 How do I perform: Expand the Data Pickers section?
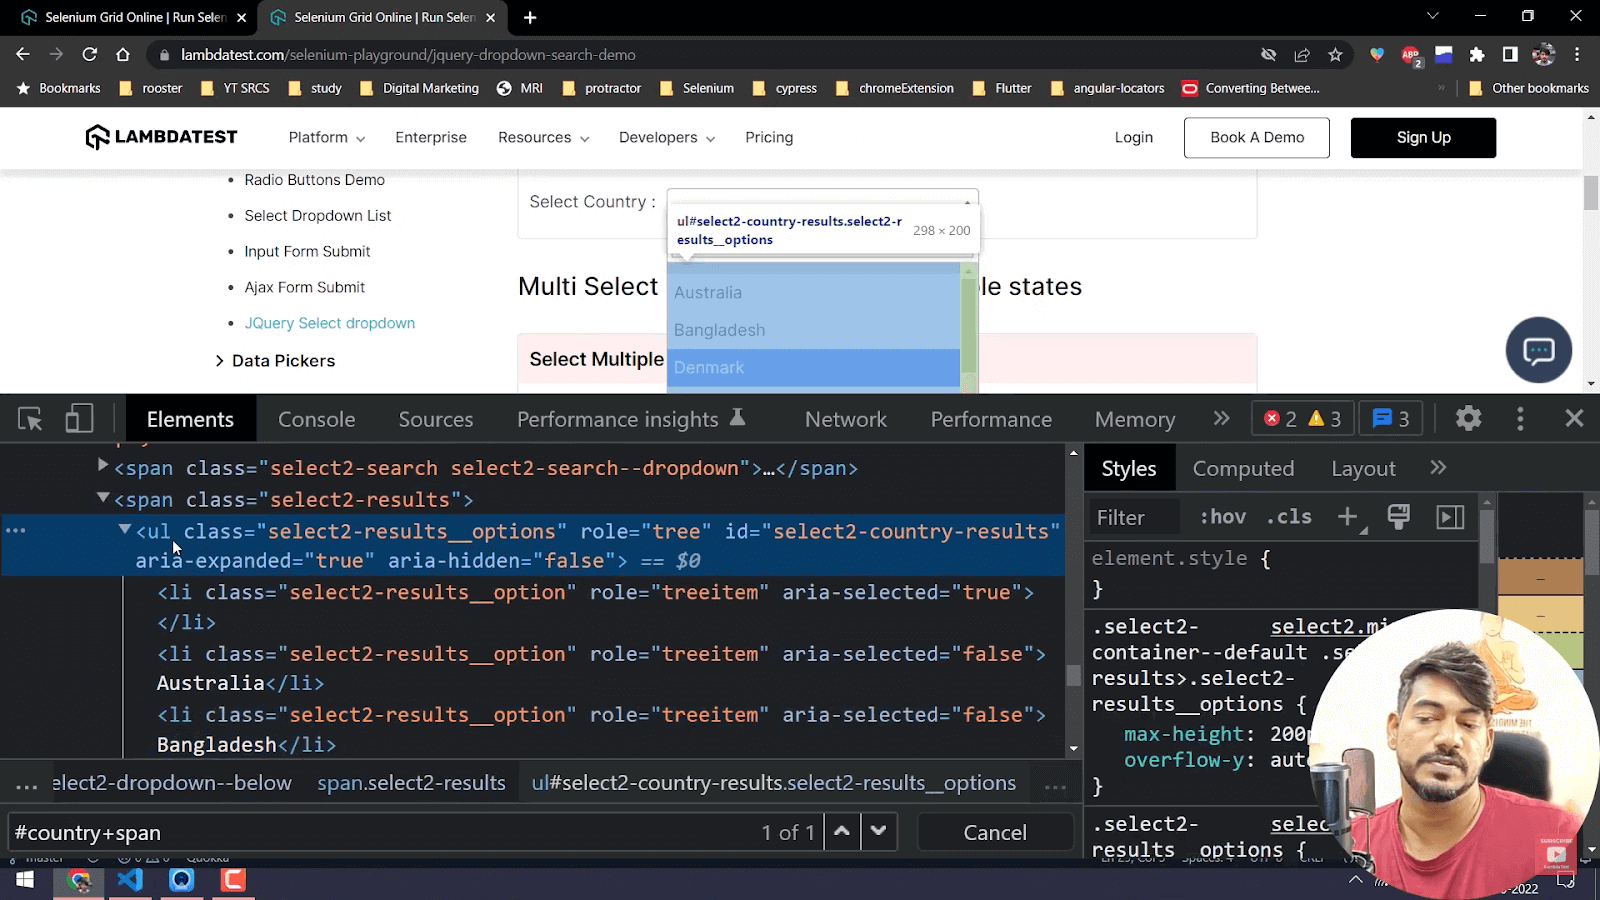275,361
